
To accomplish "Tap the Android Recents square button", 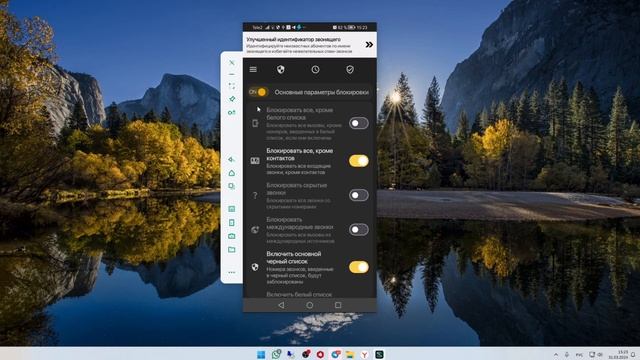I will 338,305.
